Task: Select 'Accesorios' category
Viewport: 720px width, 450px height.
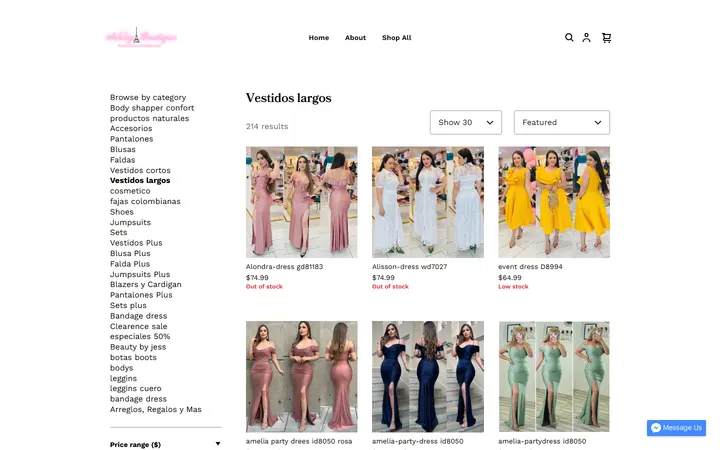Action: (x=131, y=129)
